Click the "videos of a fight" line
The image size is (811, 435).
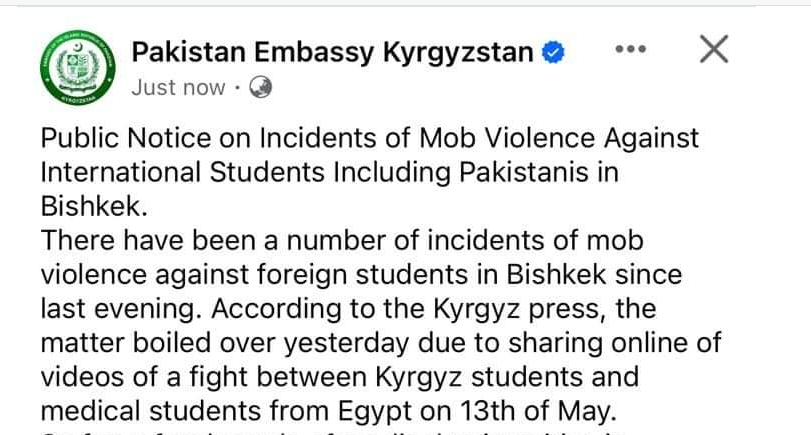point(340,377)
